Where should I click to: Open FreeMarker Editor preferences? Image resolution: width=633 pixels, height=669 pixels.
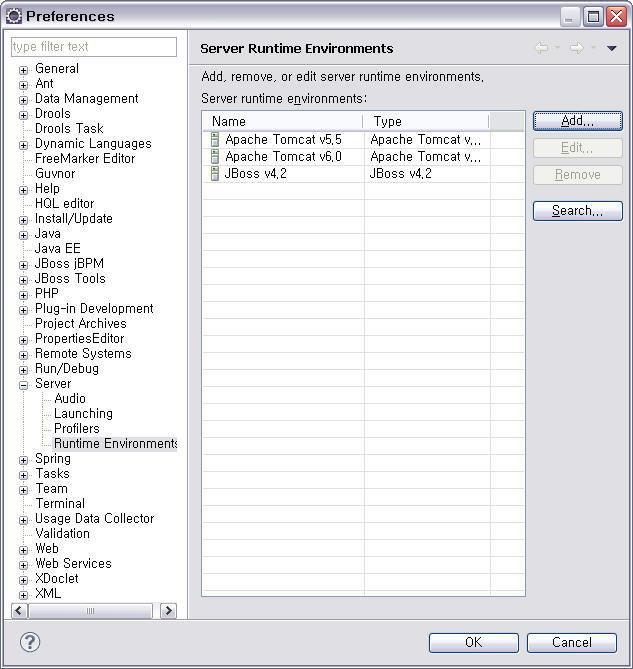[x=85, y=158]
